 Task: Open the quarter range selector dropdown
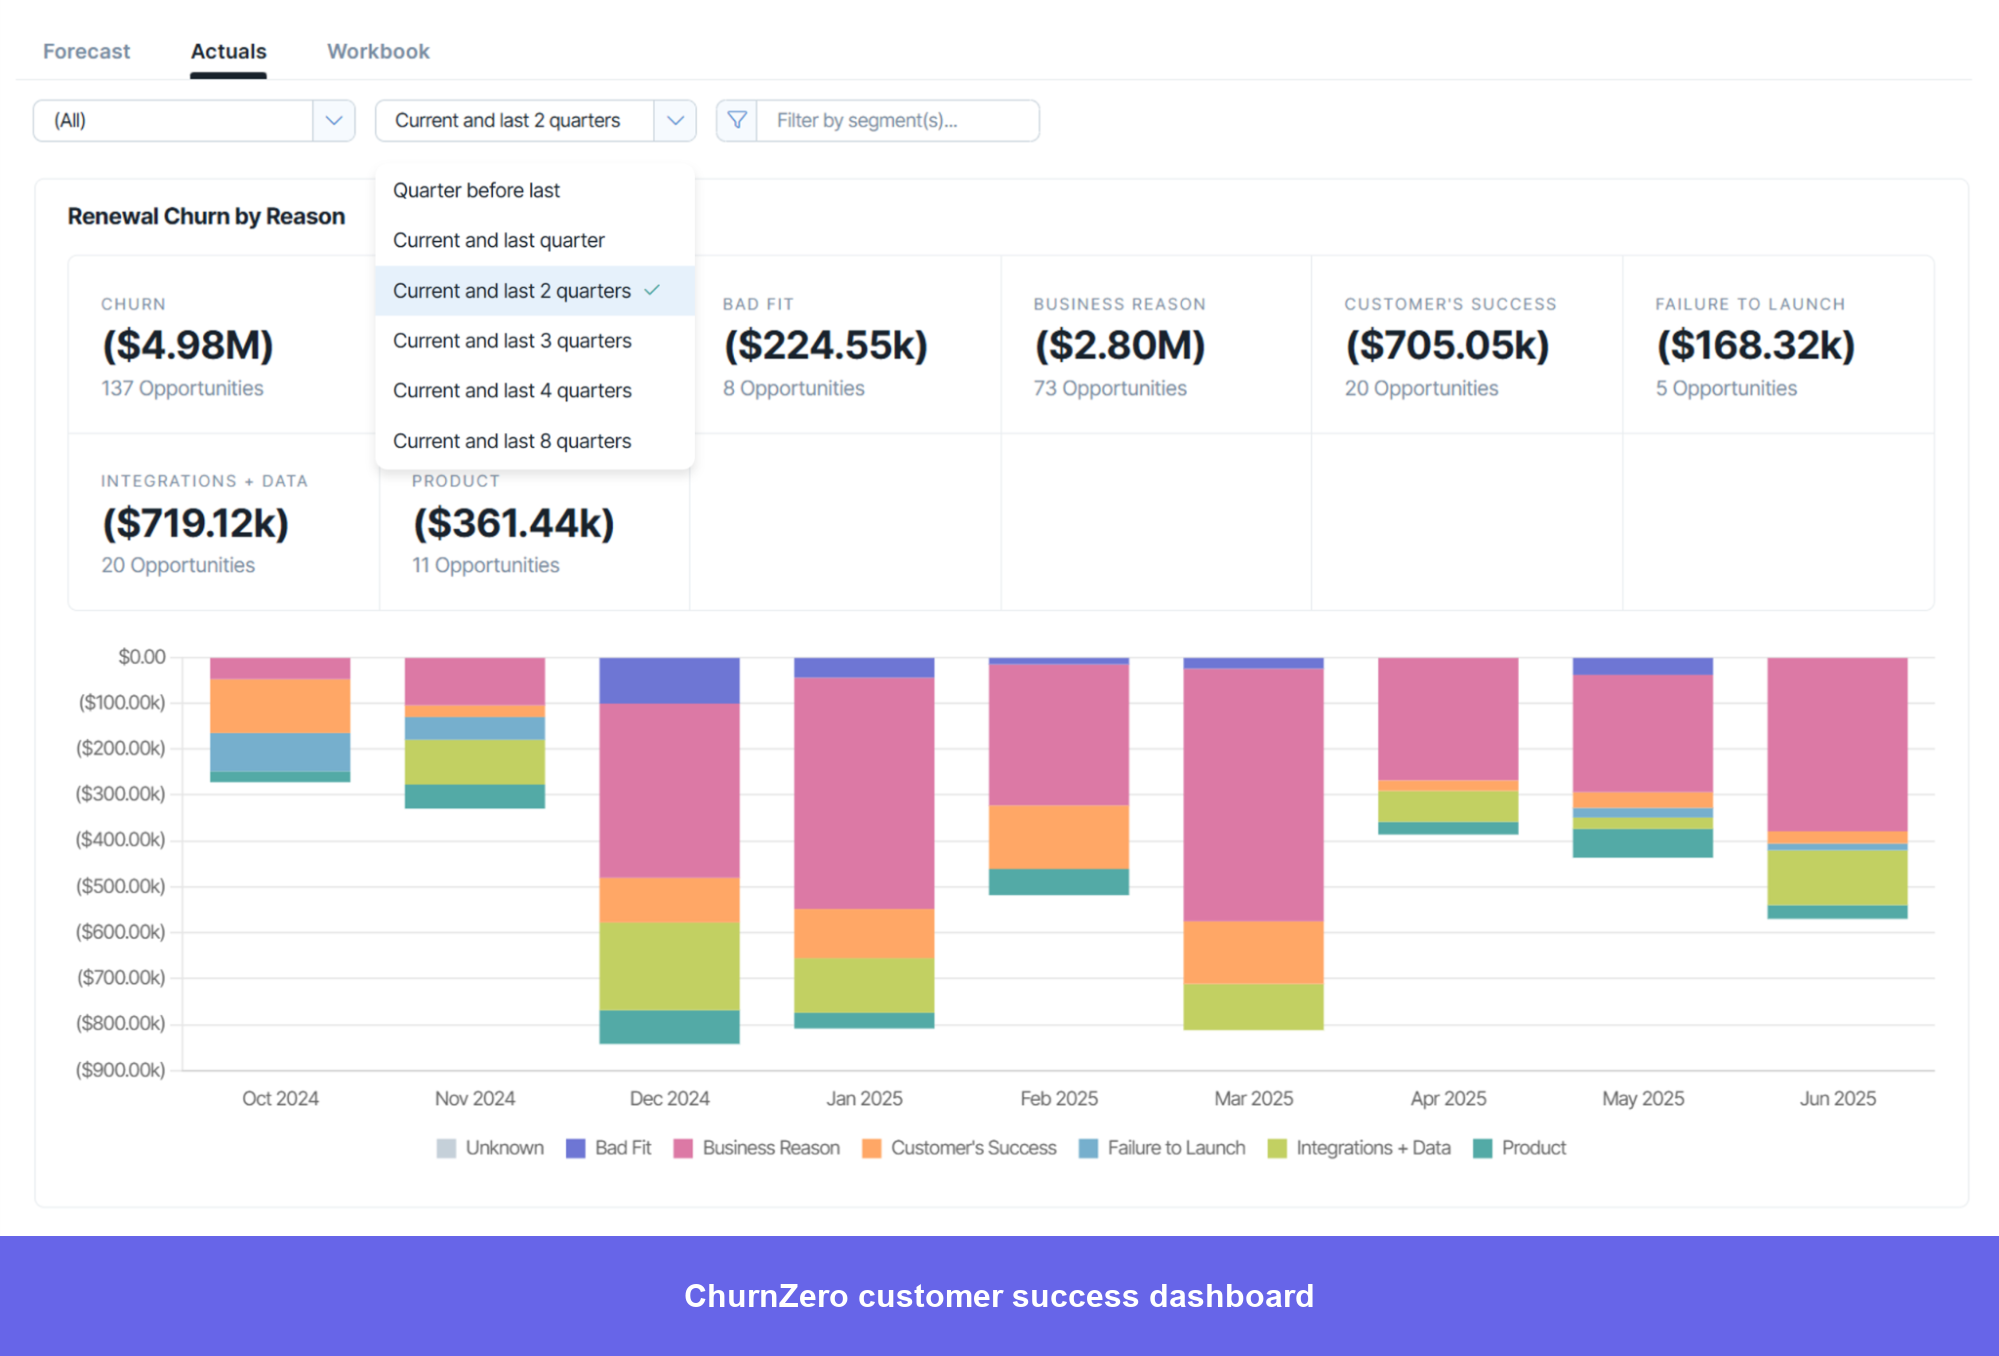535,120
